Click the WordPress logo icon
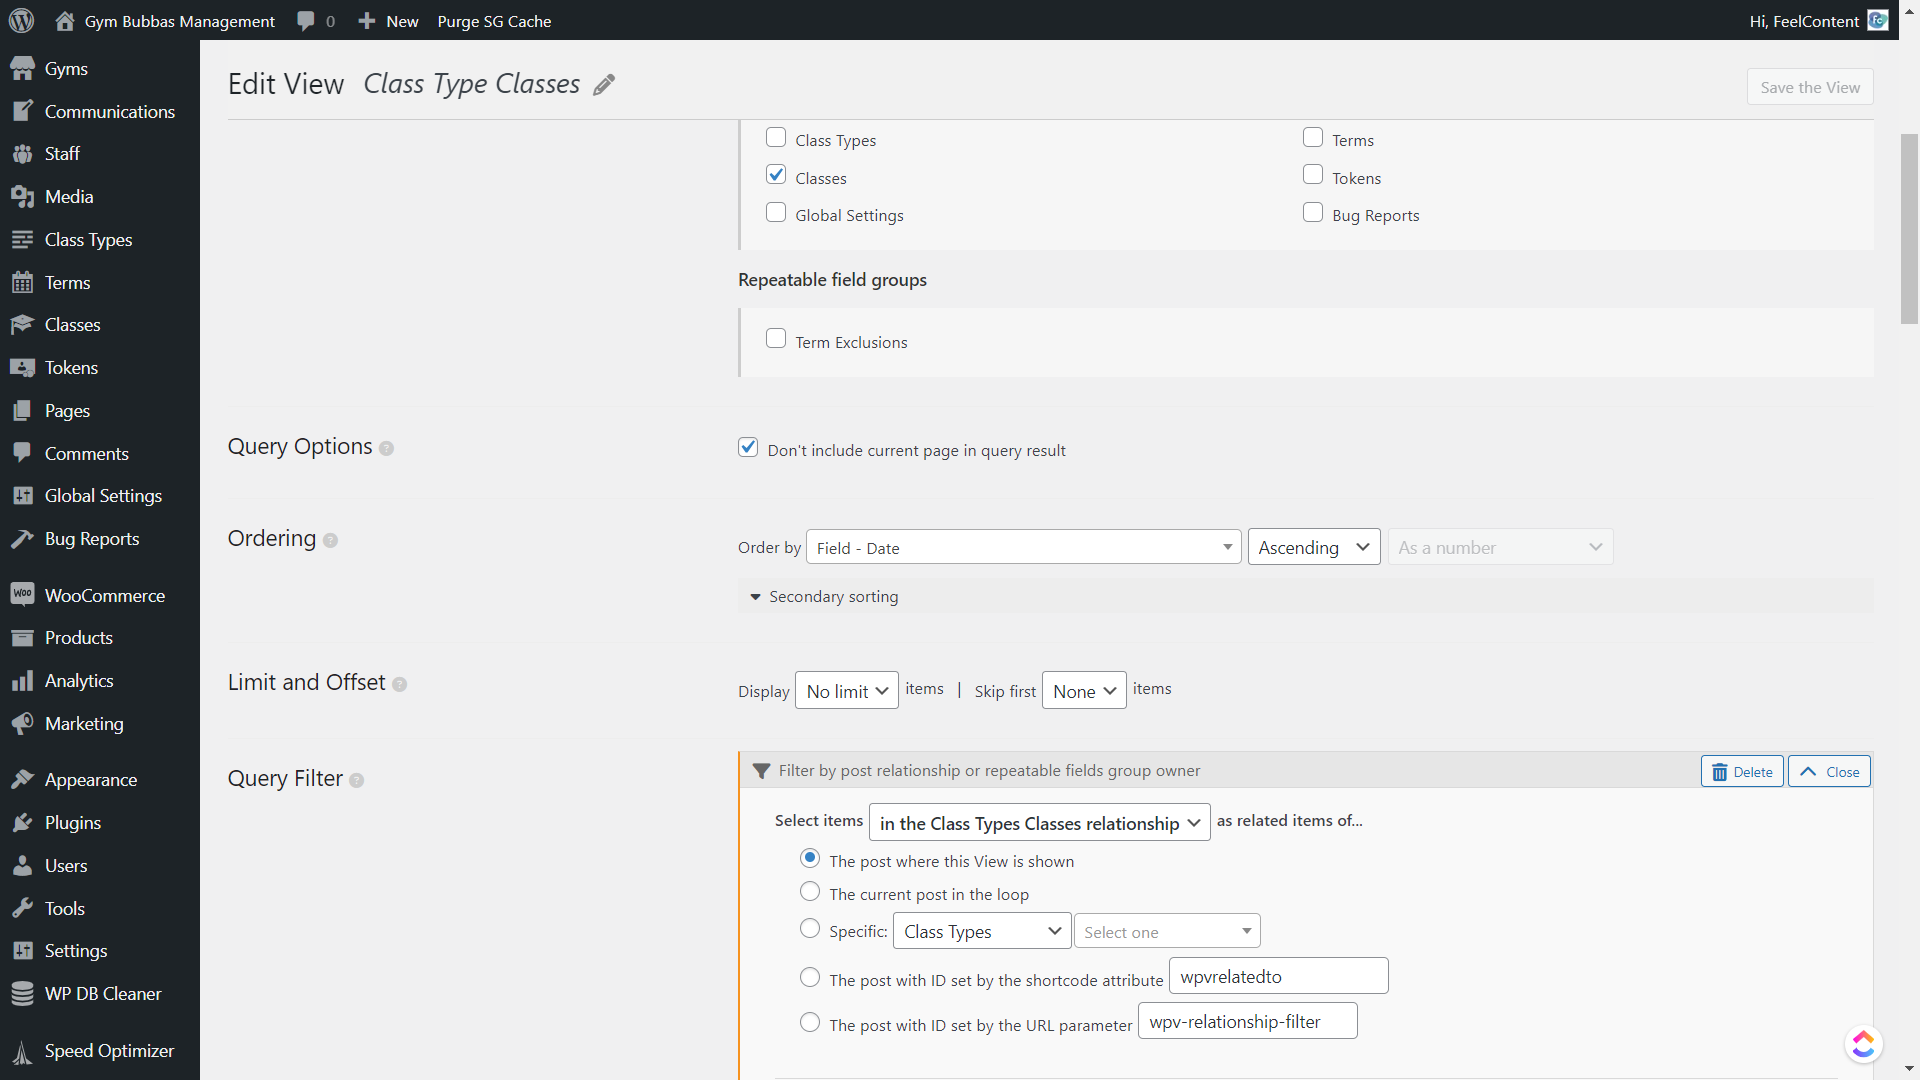1920x1080 pixels. 21,20
